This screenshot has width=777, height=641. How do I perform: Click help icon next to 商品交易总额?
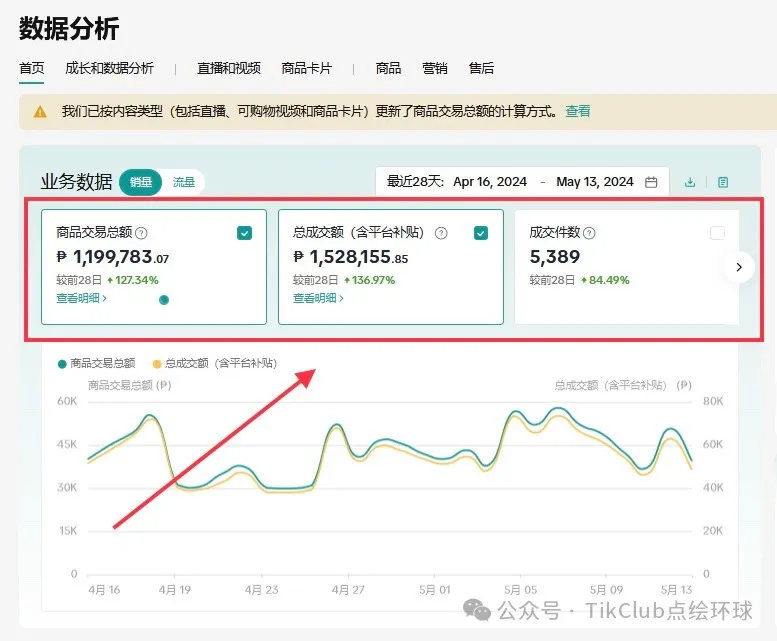(141, 233)
